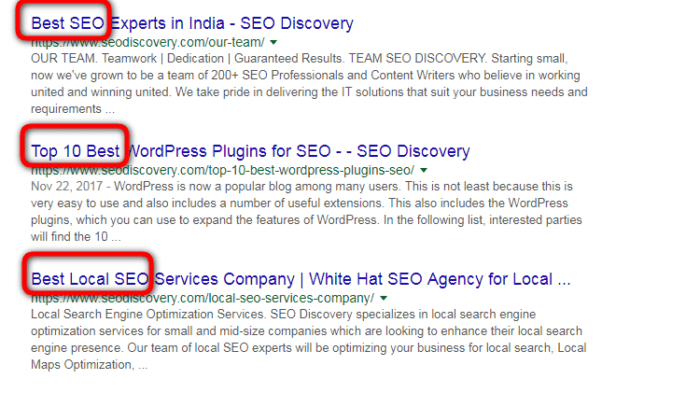Click the local-seo-services-company green URL
The image size is (700, 393).
click(x=203, y=298)
